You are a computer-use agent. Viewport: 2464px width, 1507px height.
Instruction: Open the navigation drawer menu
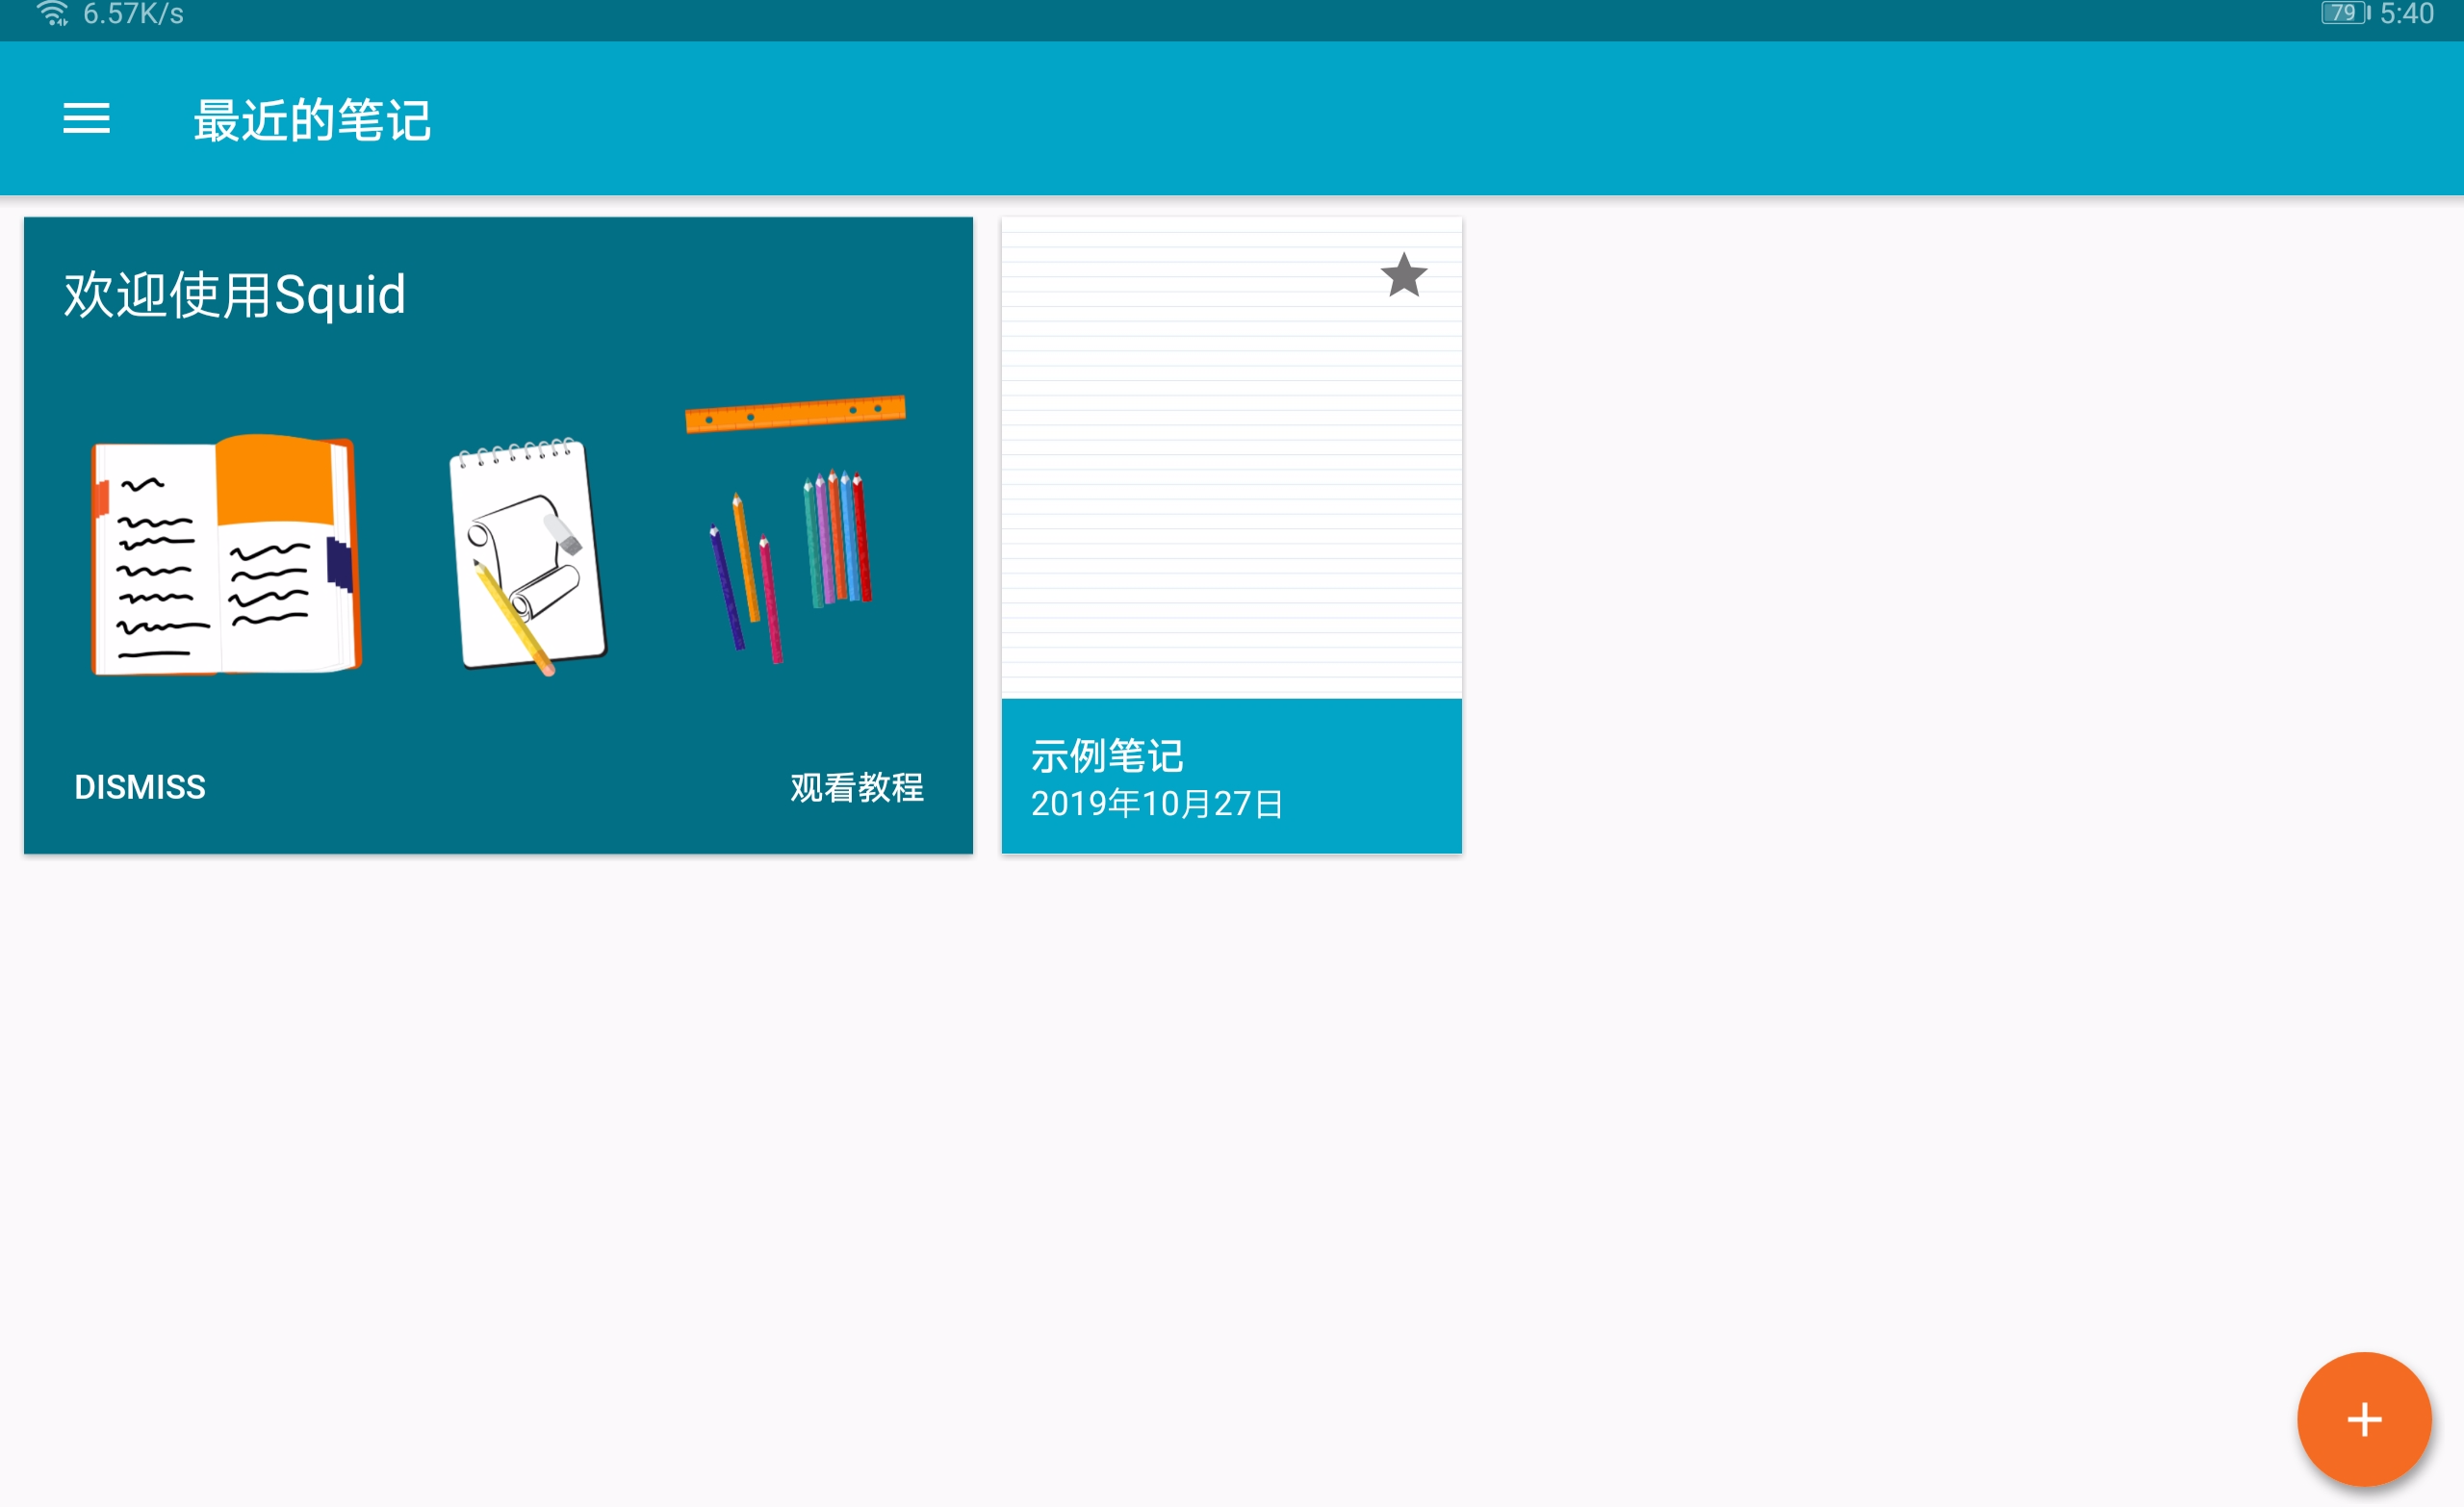(x=85, y=119)
